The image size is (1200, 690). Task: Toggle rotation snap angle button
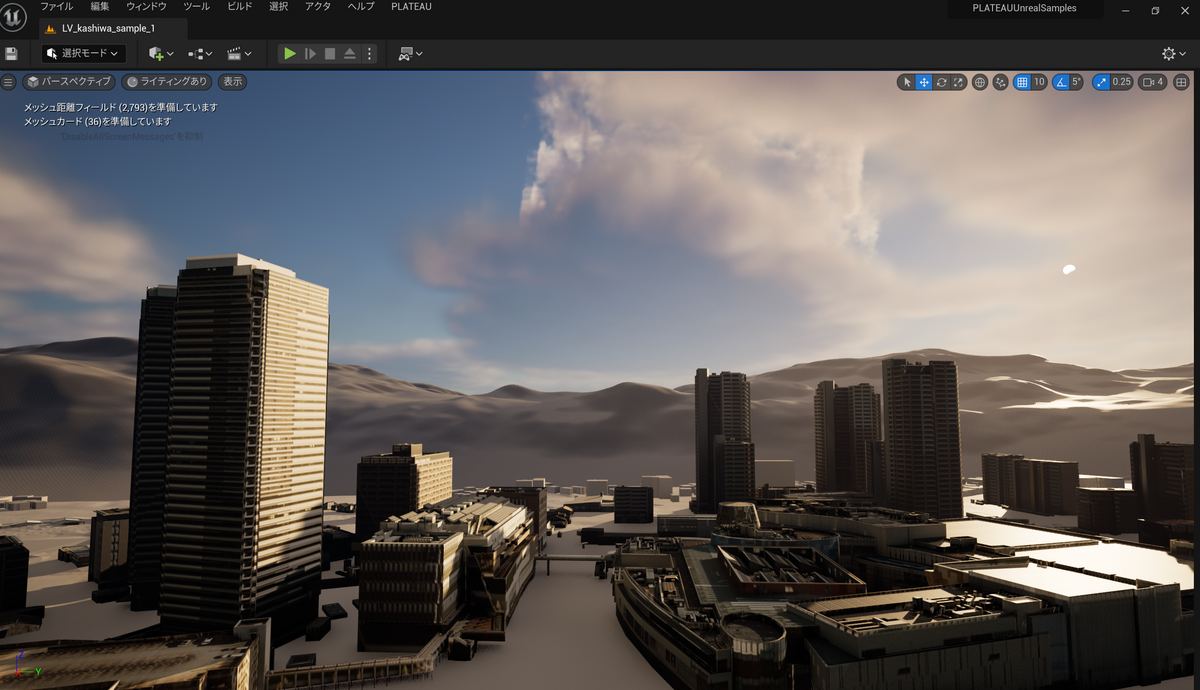[1061, 82]
